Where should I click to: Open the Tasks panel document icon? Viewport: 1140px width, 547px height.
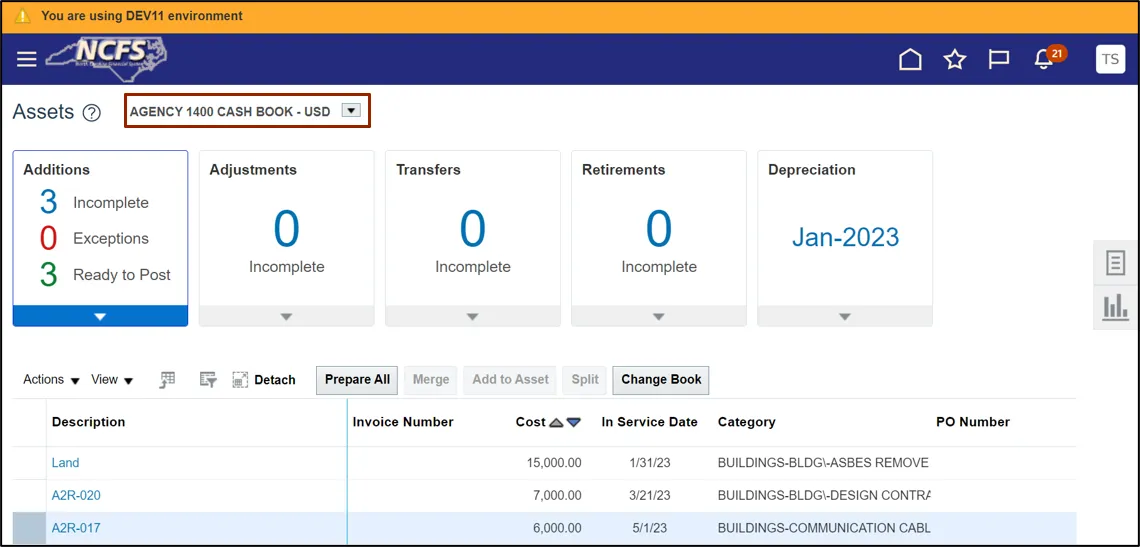click(1115, 263)
